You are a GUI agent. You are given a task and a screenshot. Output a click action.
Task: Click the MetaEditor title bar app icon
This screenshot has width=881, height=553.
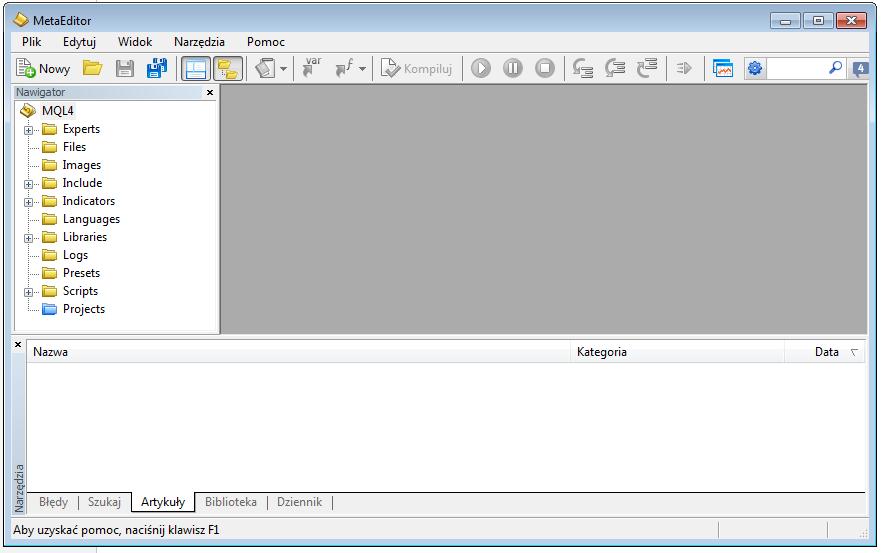click(21, 20)
